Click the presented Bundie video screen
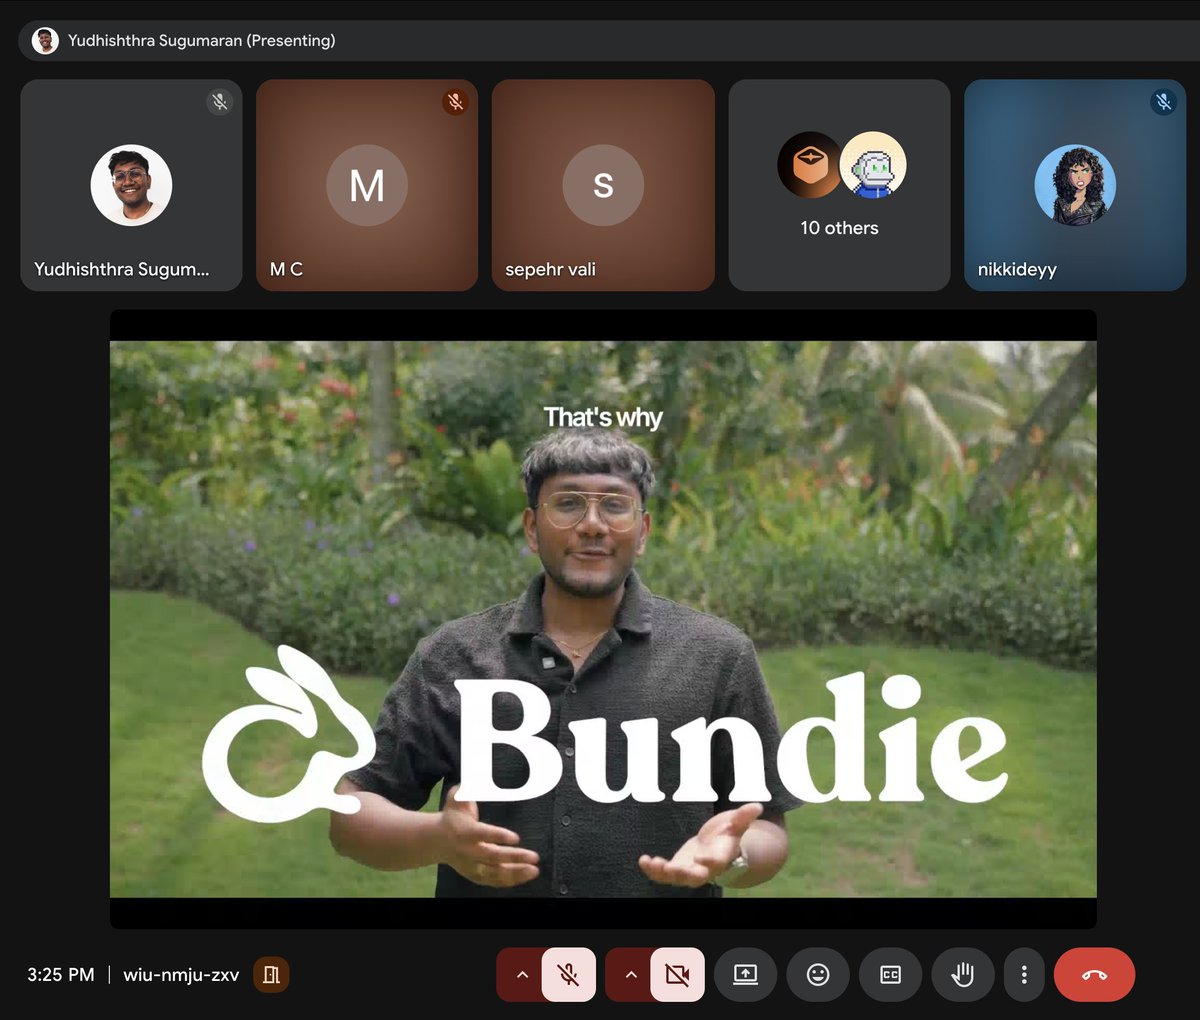 (603, 619)
